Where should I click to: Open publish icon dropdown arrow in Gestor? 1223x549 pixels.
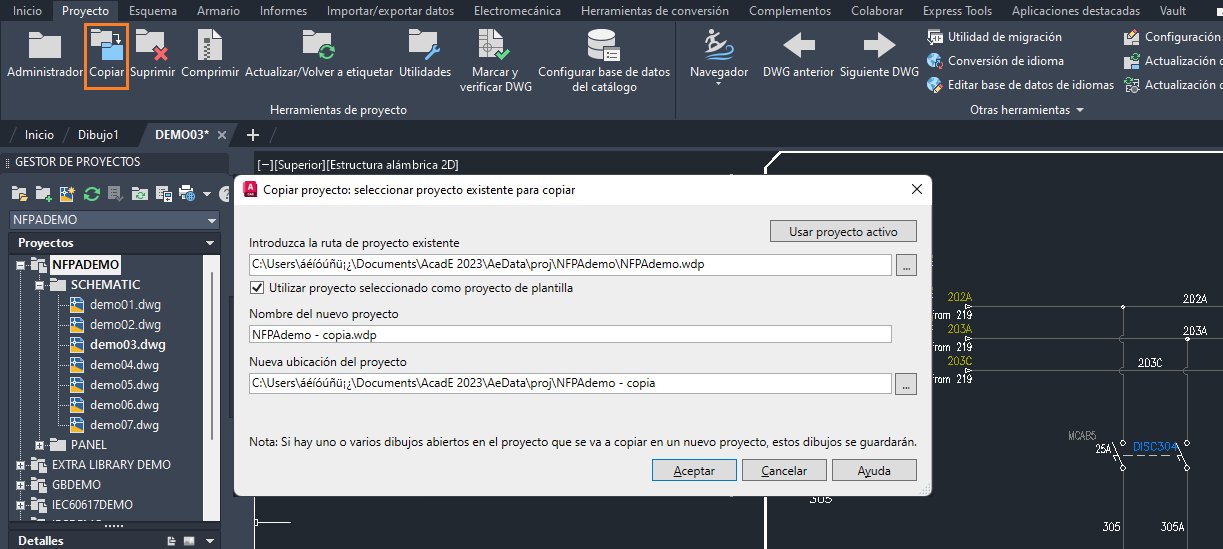point(206,194)
